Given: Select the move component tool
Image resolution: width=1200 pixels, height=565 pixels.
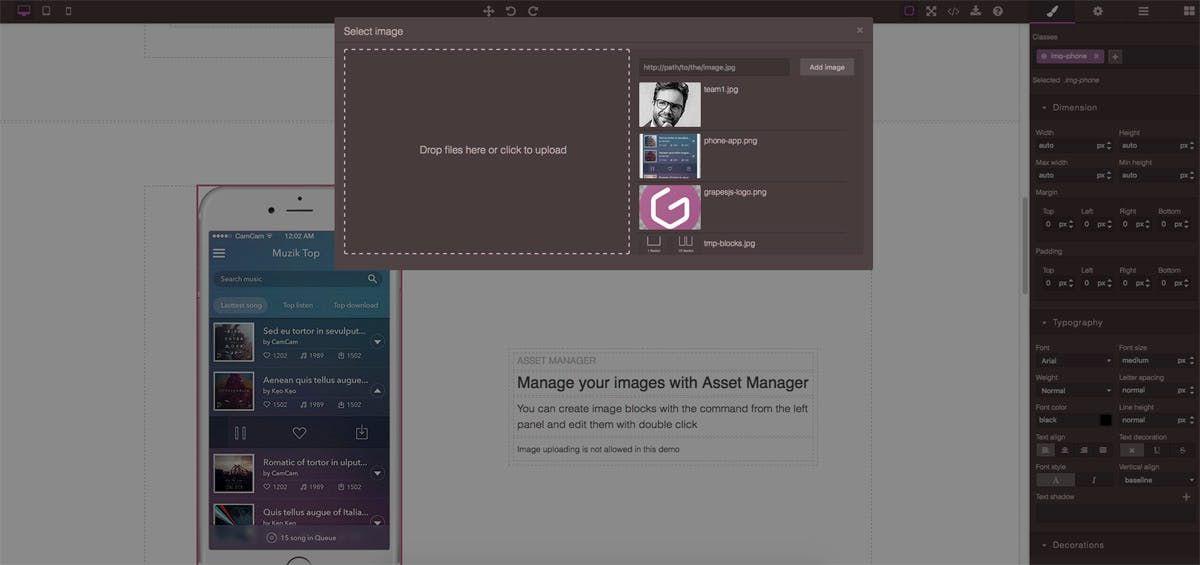Looking at the screenshot, I should tap(489, 11).
